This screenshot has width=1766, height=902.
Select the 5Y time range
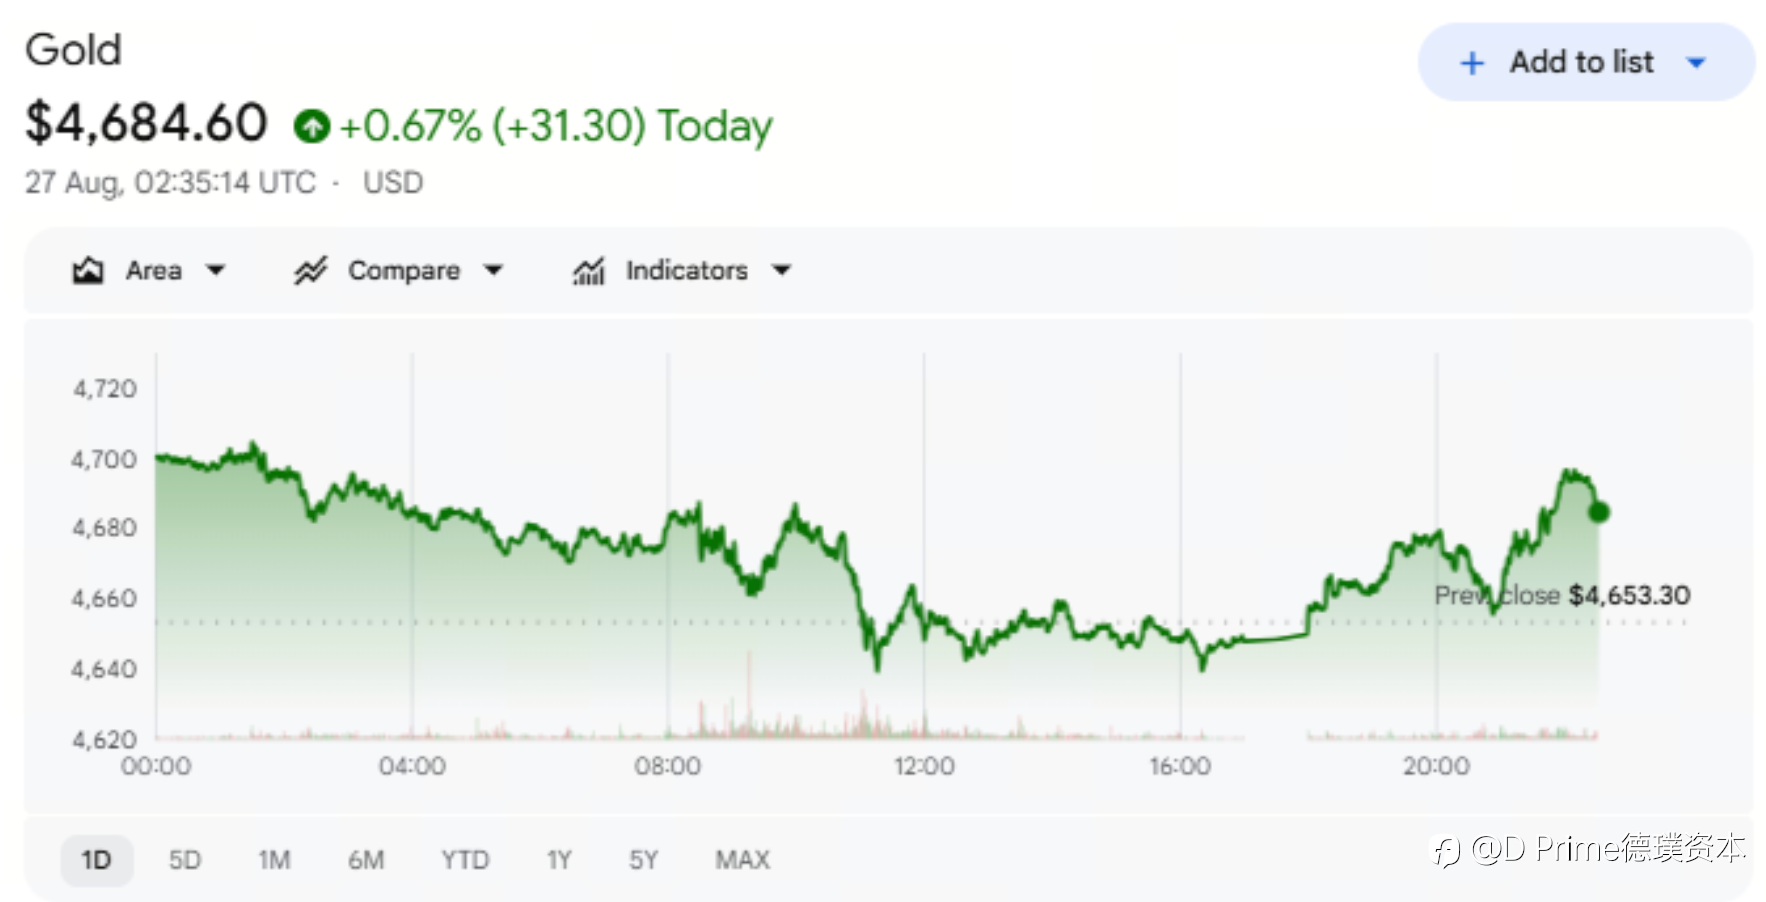pos(643,860)
